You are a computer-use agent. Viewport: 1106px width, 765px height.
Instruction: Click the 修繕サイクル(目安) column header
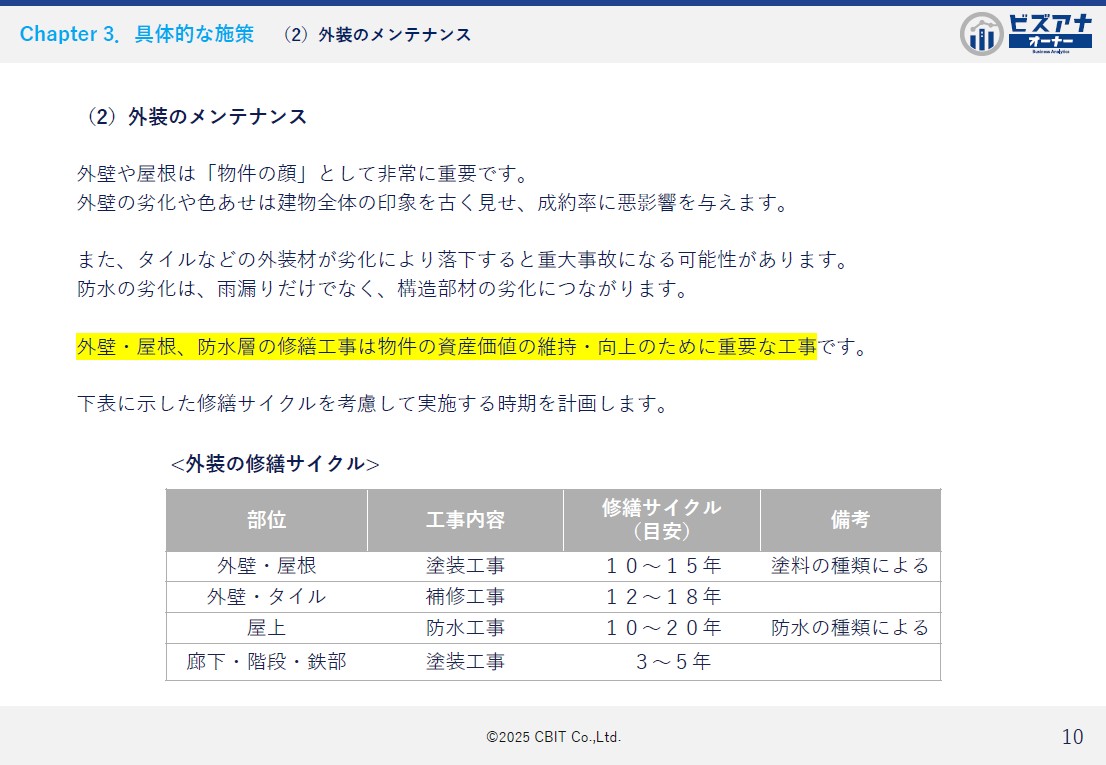pyautogui.click(x=662, y=520)
